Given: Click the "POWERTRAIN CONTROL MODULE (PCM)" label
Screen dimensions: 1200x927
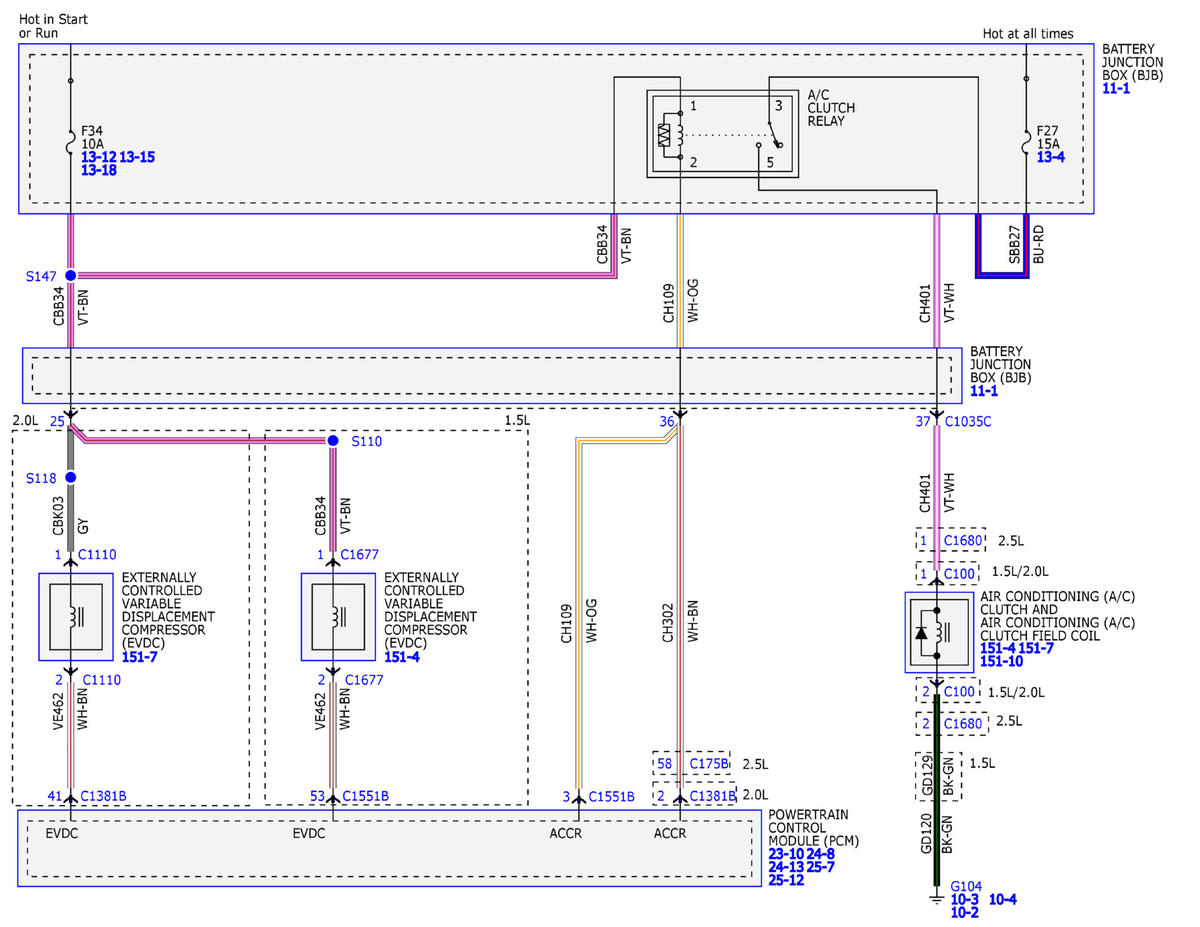Looking at the screenshot, I should 815,828.
